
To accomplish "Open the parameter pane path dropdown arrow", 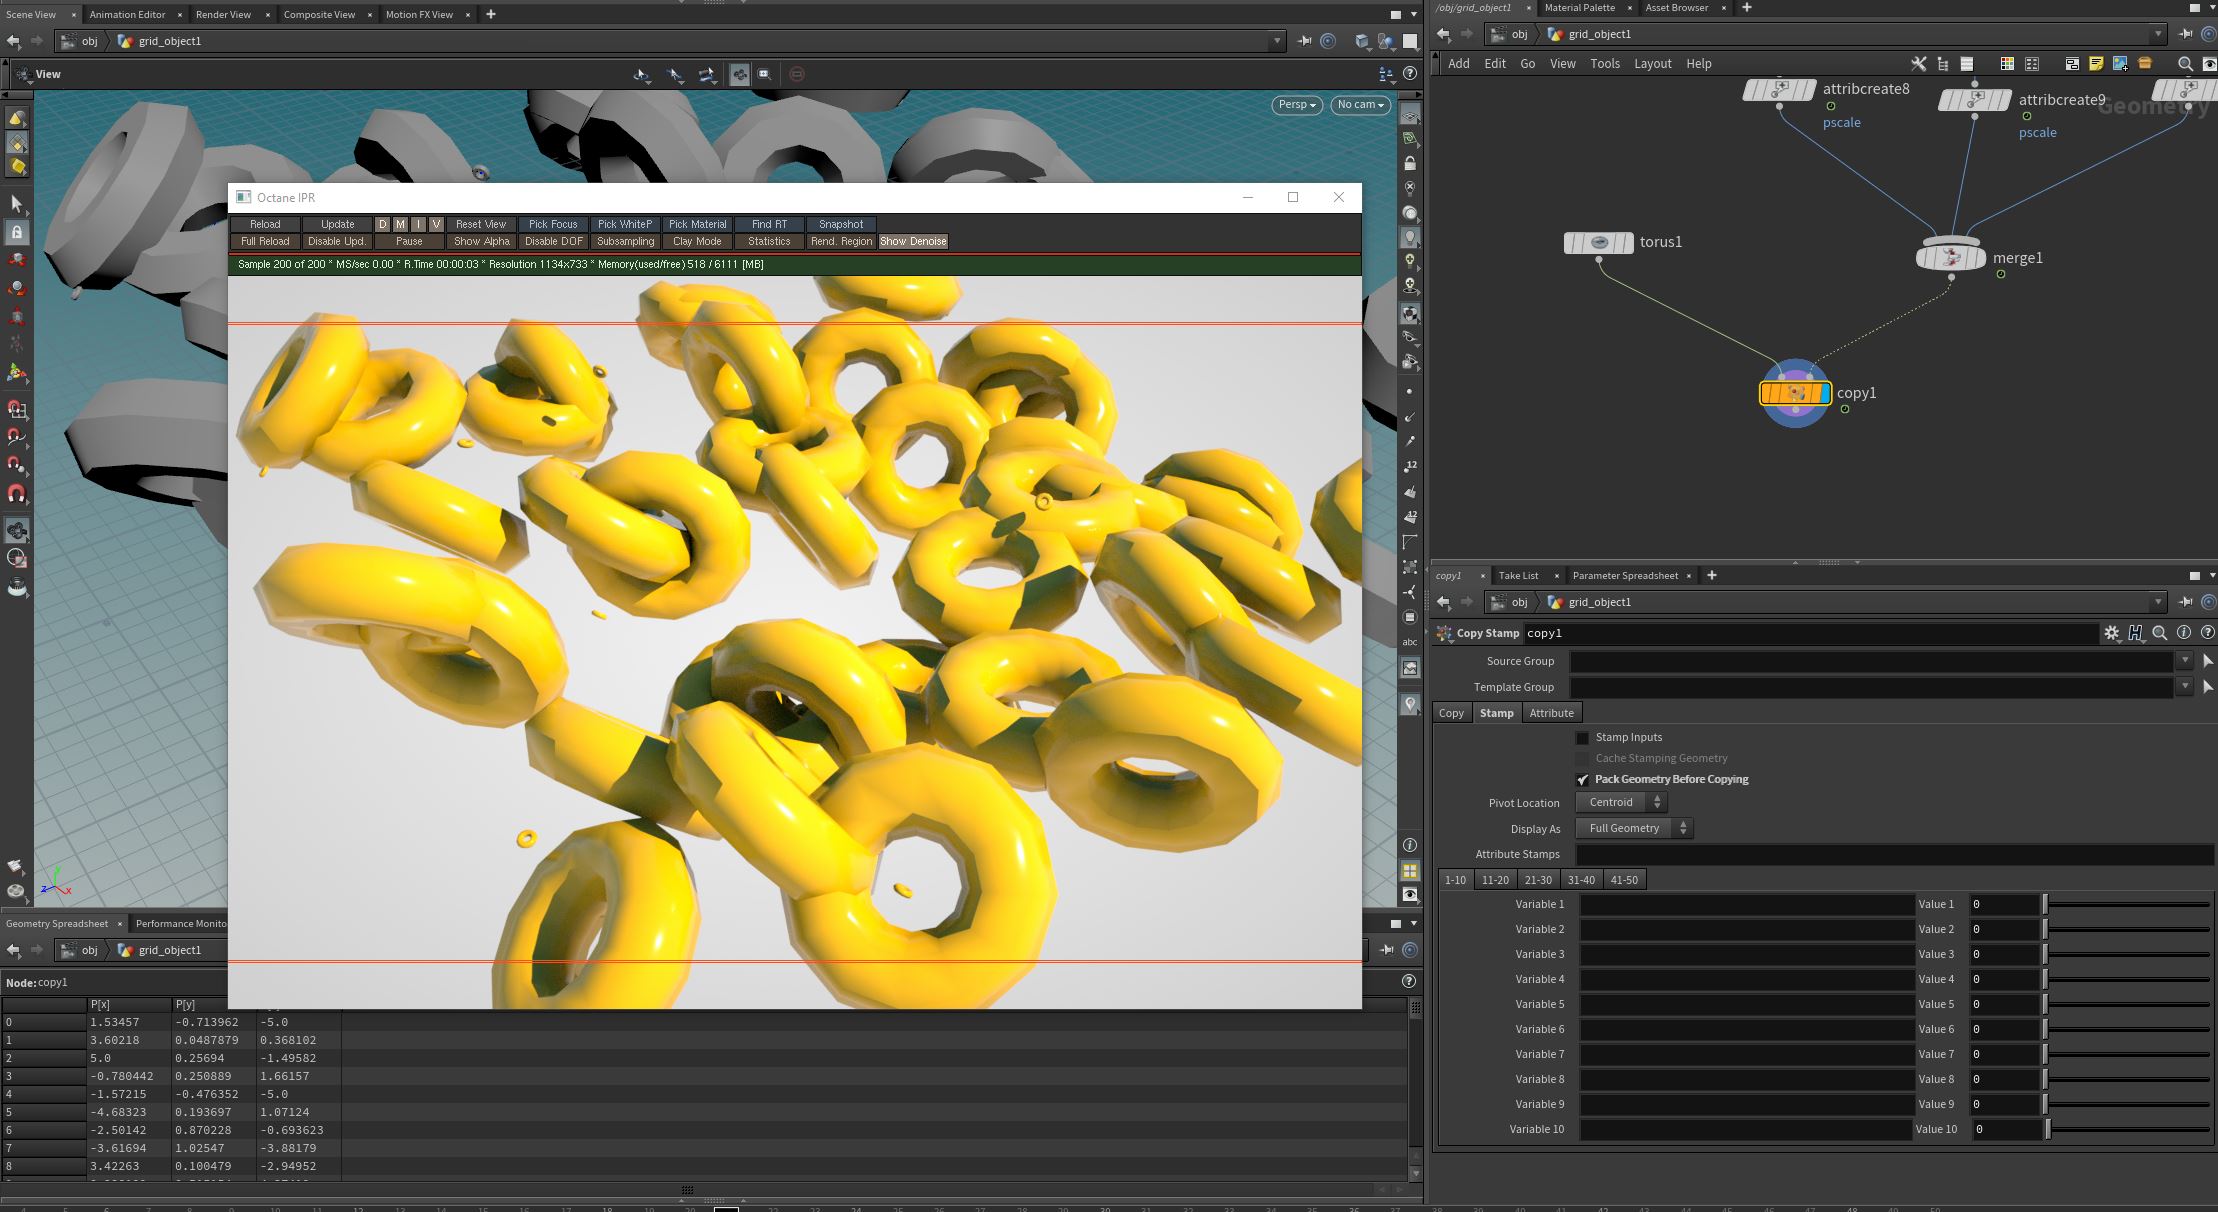I will pos(2157,602).
